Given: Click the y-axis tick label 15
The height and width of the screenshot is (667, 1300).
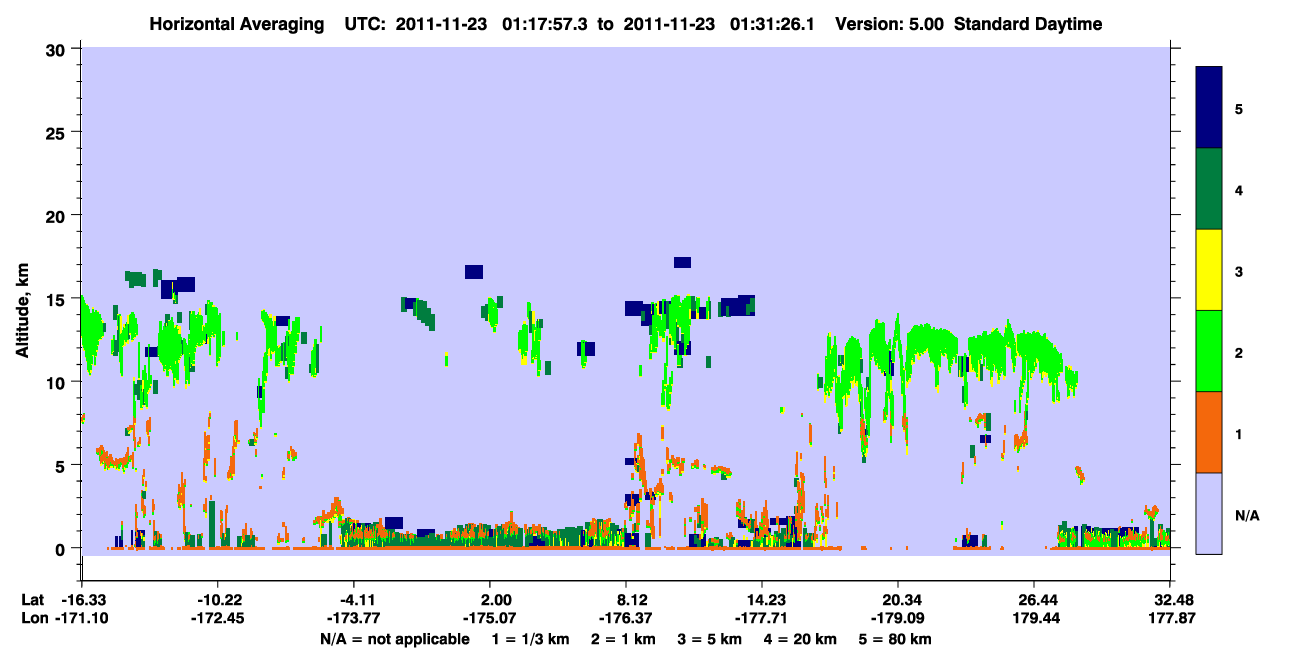Looking at the screenshot, I should click(x=58, y=298).
